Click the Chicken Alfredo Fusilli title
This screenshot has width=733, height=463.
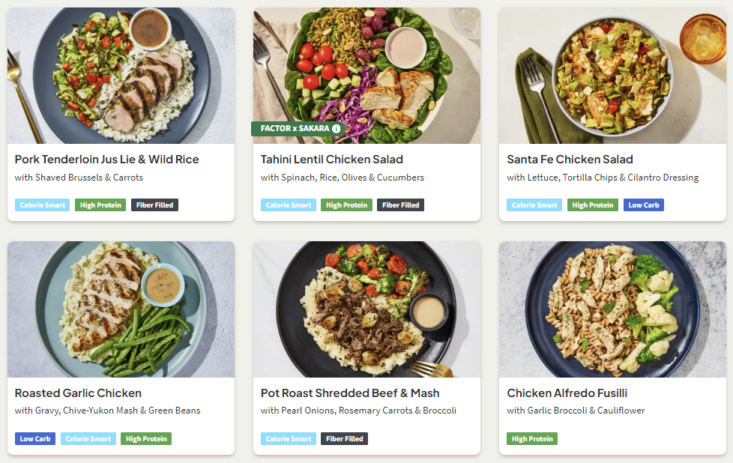pyautogui.click(x=567, y=393)
